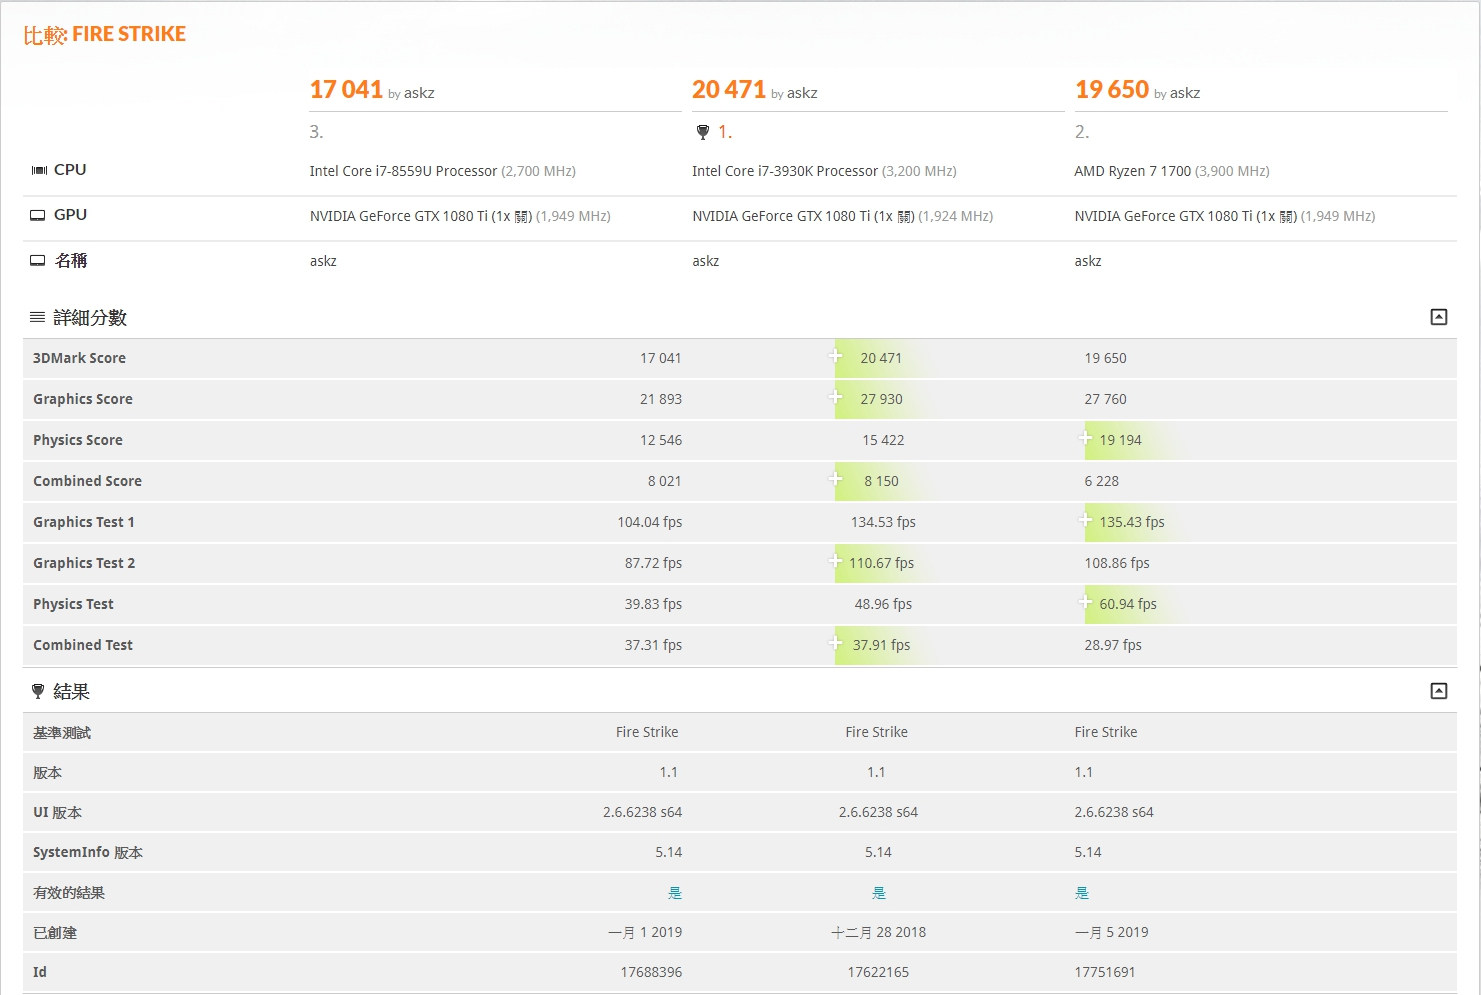Click askz author of 17 041 score
Viewport: 1481px width, 995px height.
tap(419, 93)
